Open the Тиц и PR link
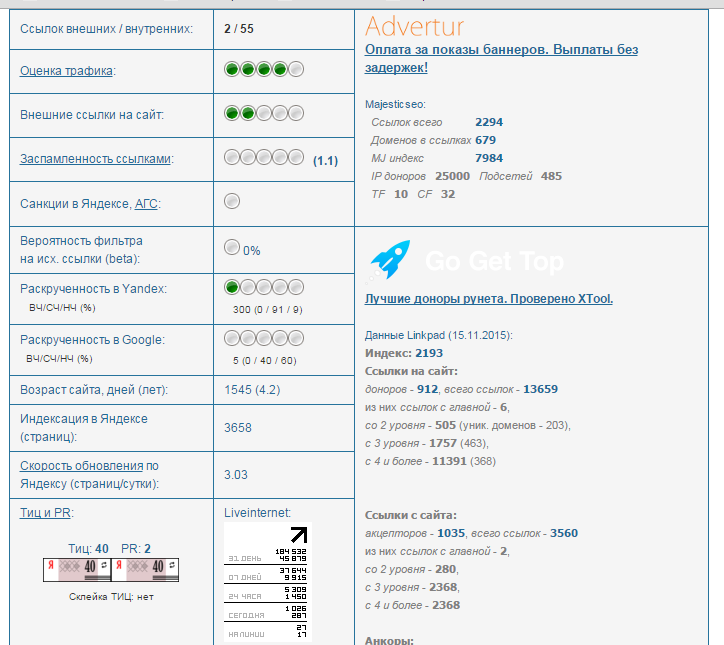The image size is (724, 645). 45,513
